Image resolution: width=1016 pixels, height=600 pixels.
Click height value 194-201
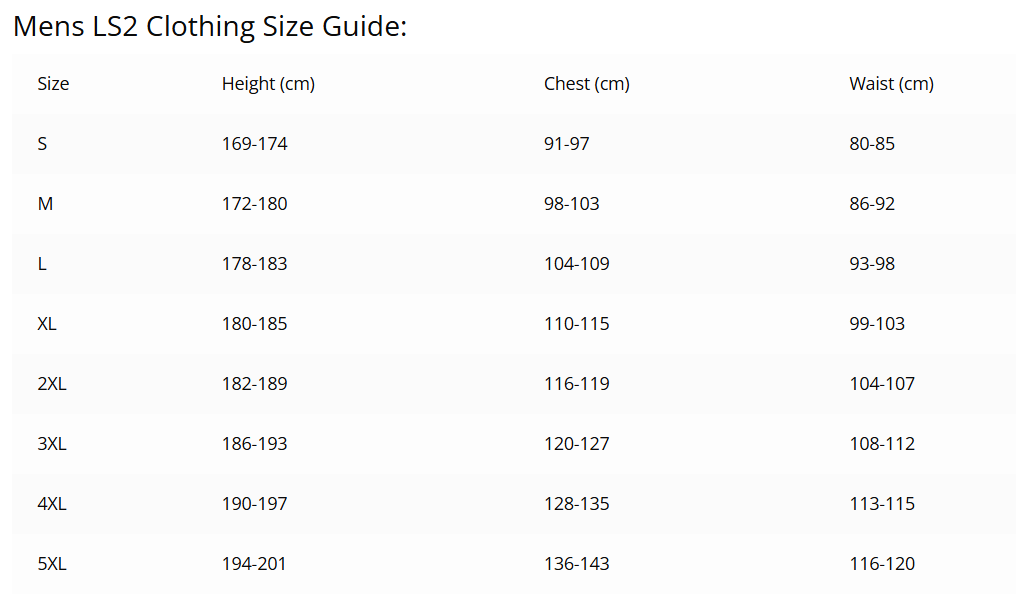254,564
